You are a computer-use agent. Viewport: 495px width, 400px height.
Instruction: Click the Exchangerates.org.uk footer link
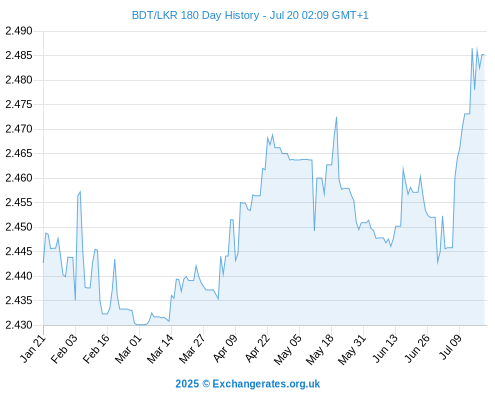pos(266,384)
